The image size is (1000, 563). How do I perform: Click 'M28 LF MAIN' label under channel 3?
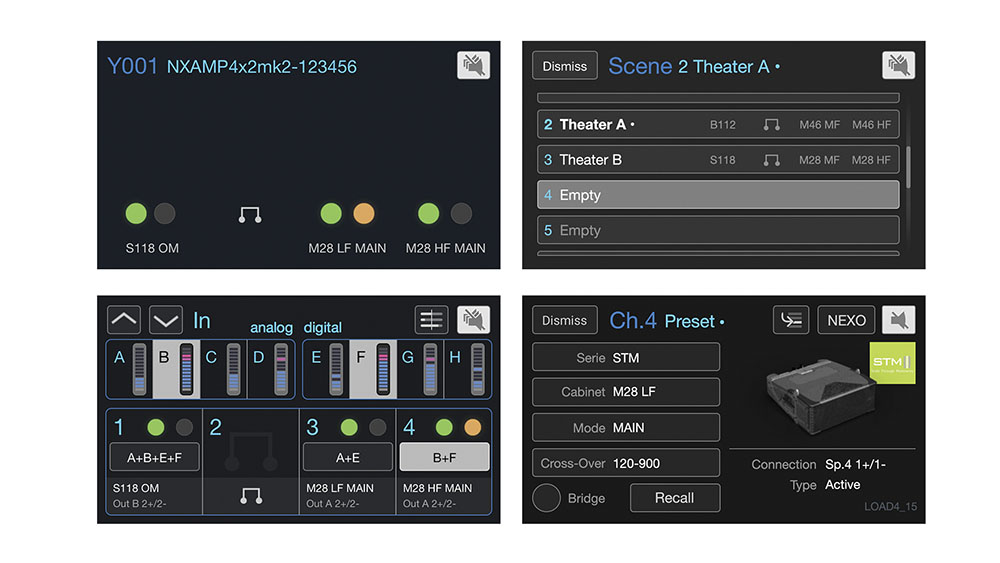pos(340,488)
